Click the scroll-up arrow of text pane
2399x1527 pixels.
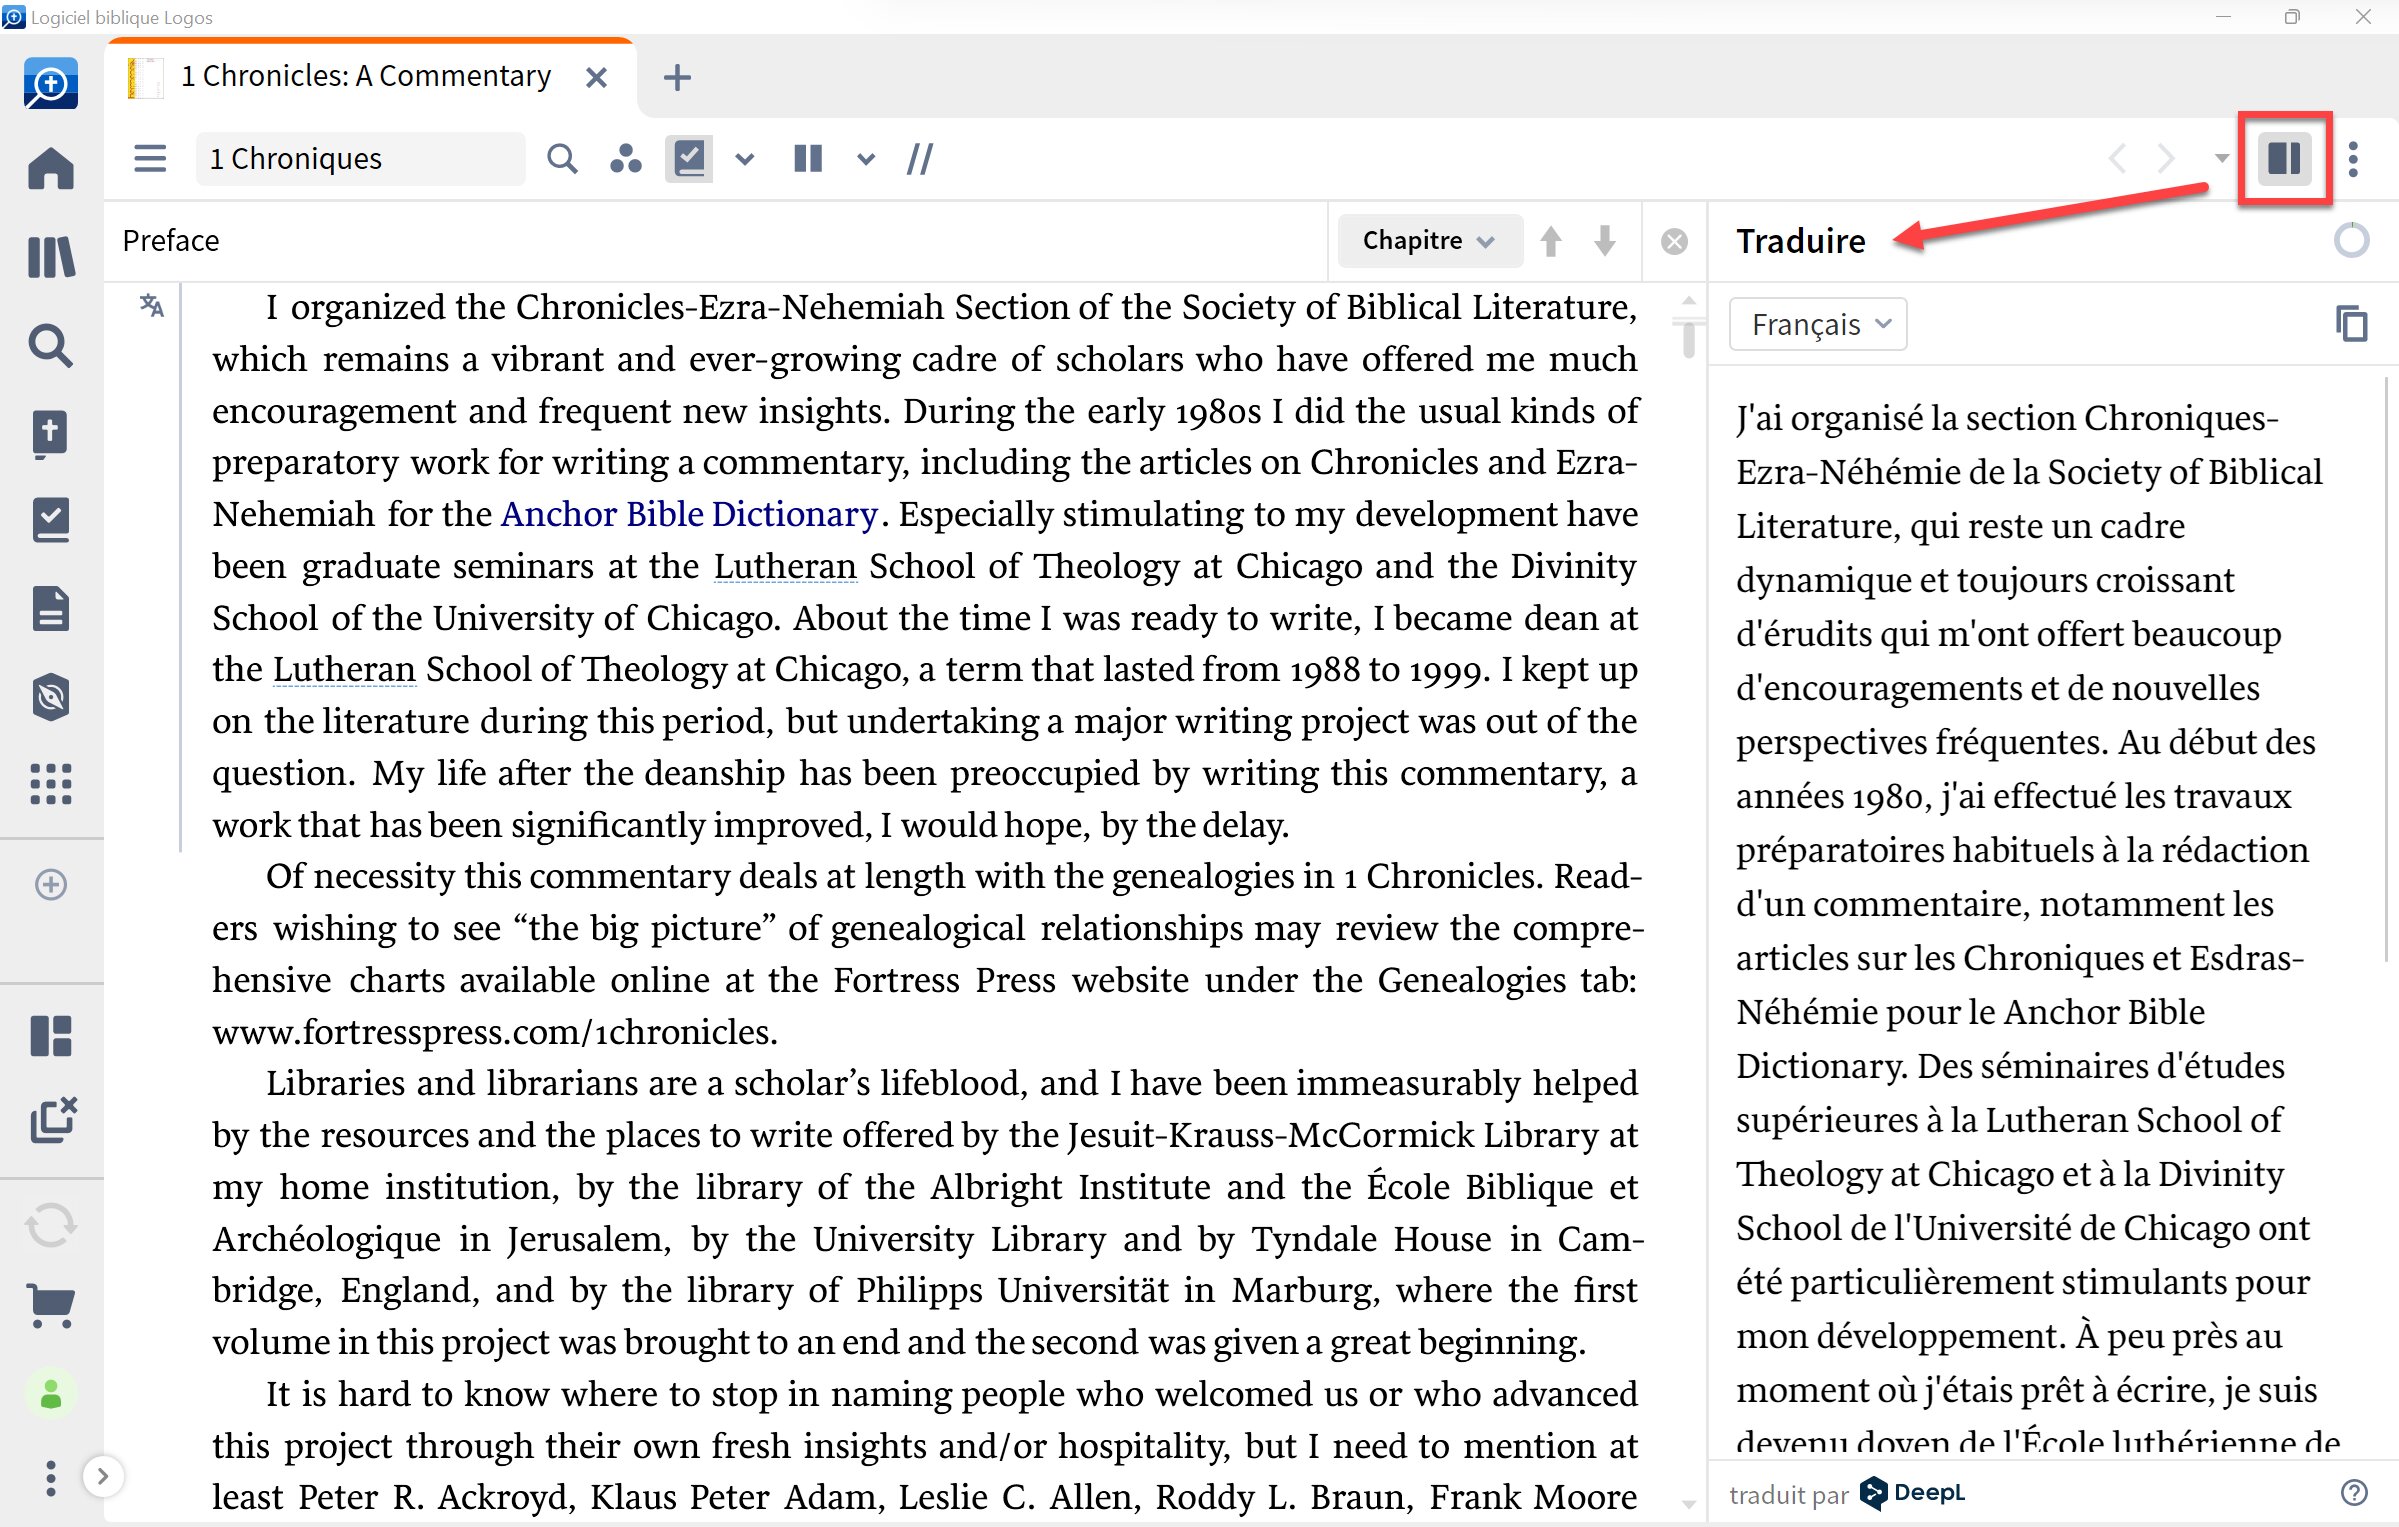(x=1689, y=300)
